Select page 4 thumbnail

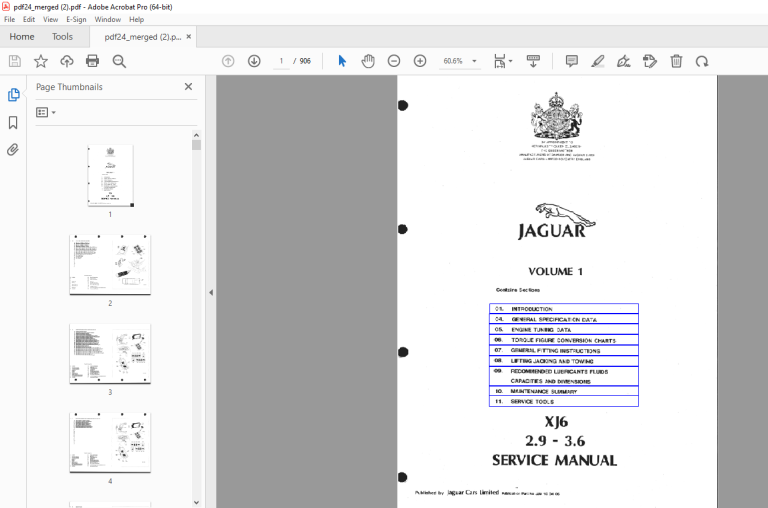pos(110,442)
